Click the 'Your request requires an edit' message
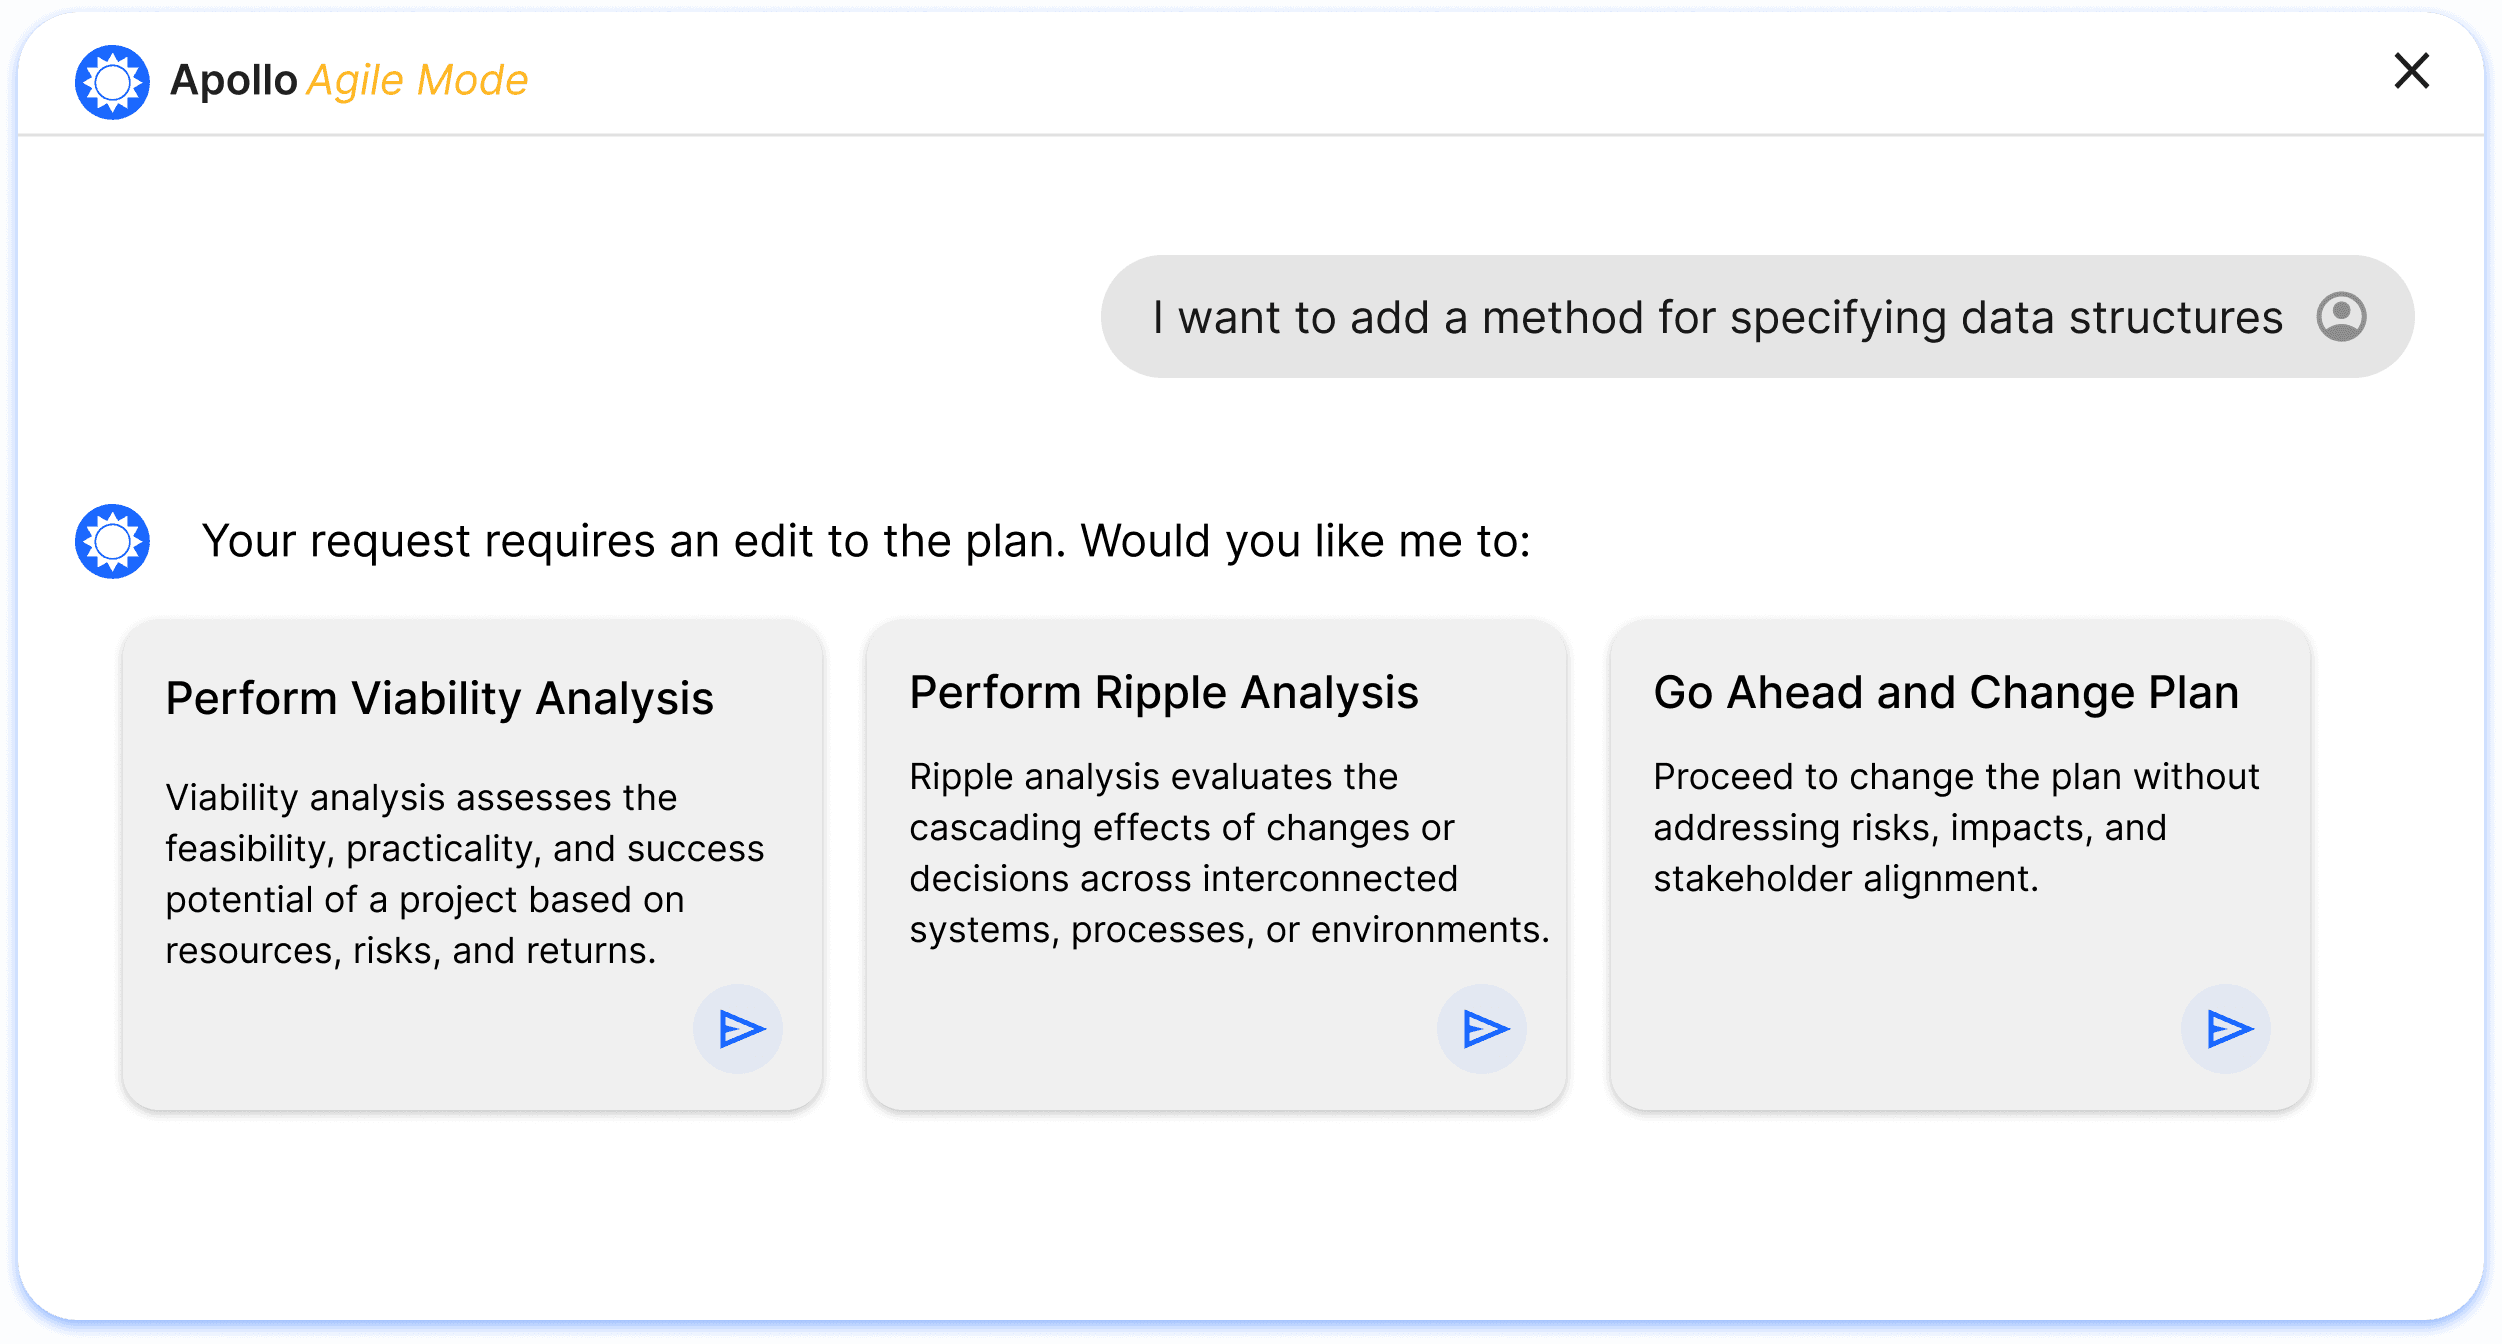Viewport: 2502px width, 1344px height. coord(866,541)
